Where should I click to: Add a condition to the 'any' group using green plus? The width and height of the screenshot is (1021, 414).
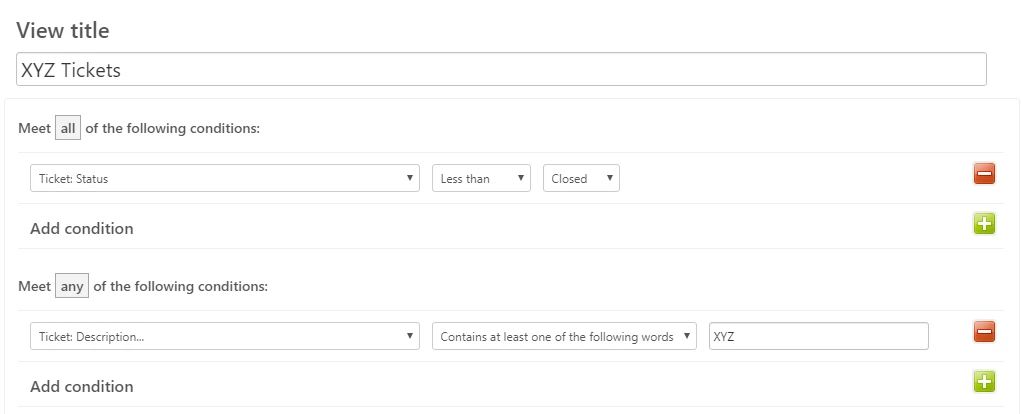pos(984,381)
